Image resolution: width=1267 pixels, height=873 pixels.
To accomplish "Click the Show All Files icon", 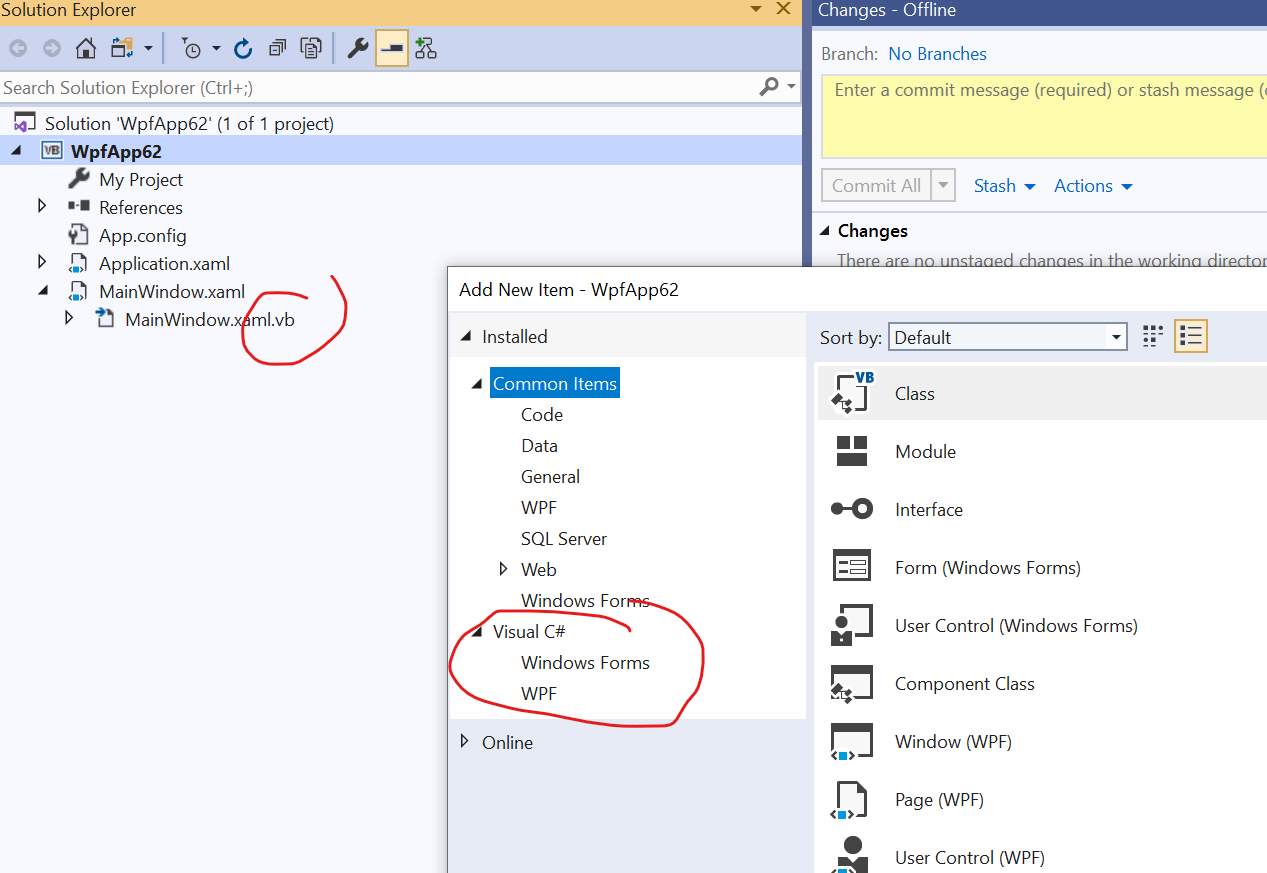I will 311,48.
